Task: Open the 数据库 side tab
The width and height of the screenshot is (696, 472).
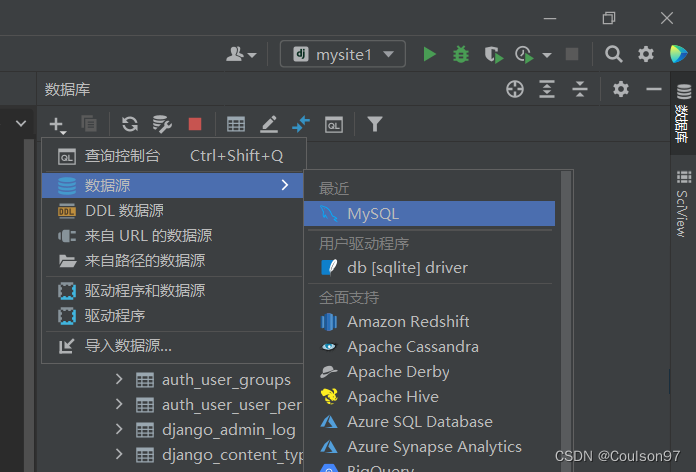Action: pos(683,113)
